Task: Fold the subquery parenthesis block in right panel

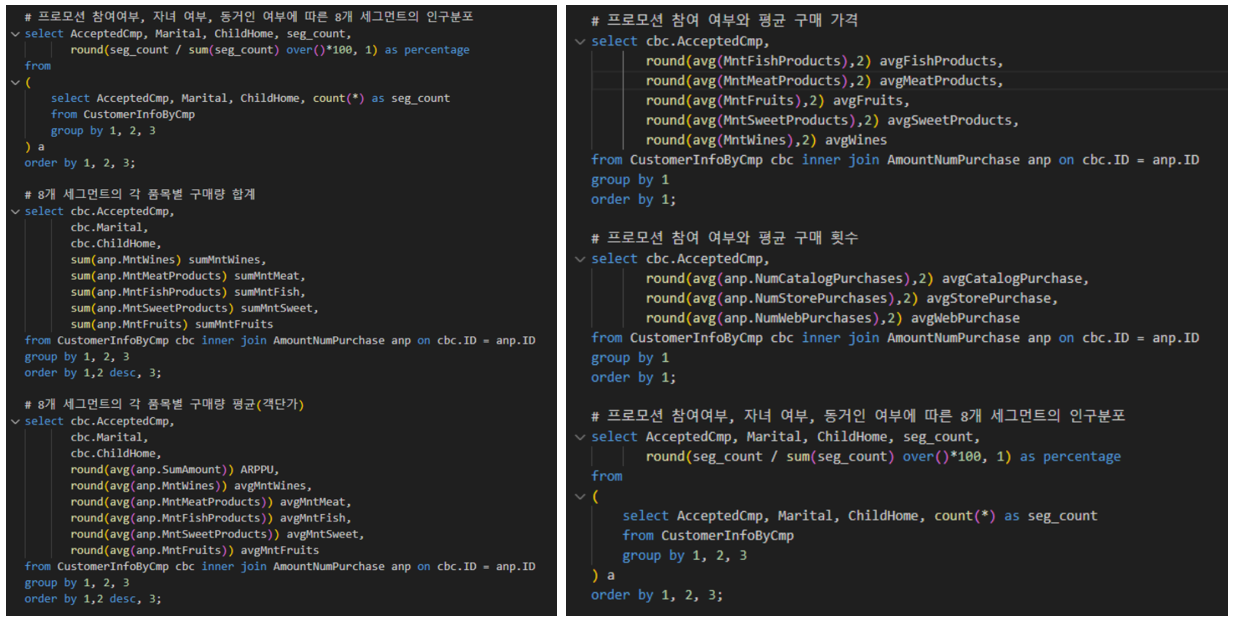Action: (581, 496)
